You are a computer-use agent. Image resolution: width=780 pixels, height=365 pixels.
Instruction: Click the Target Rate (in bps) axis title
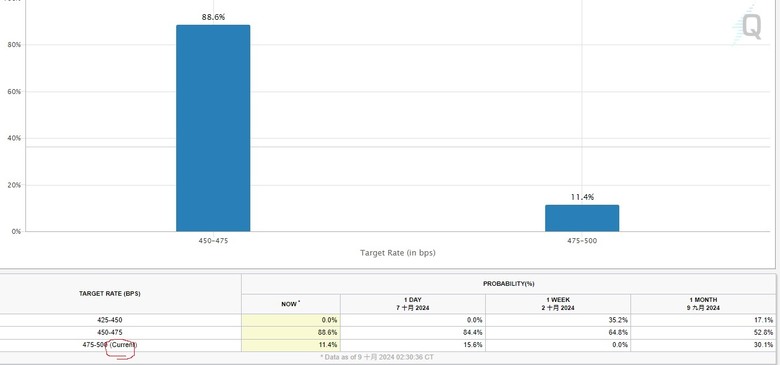[397, 253]
